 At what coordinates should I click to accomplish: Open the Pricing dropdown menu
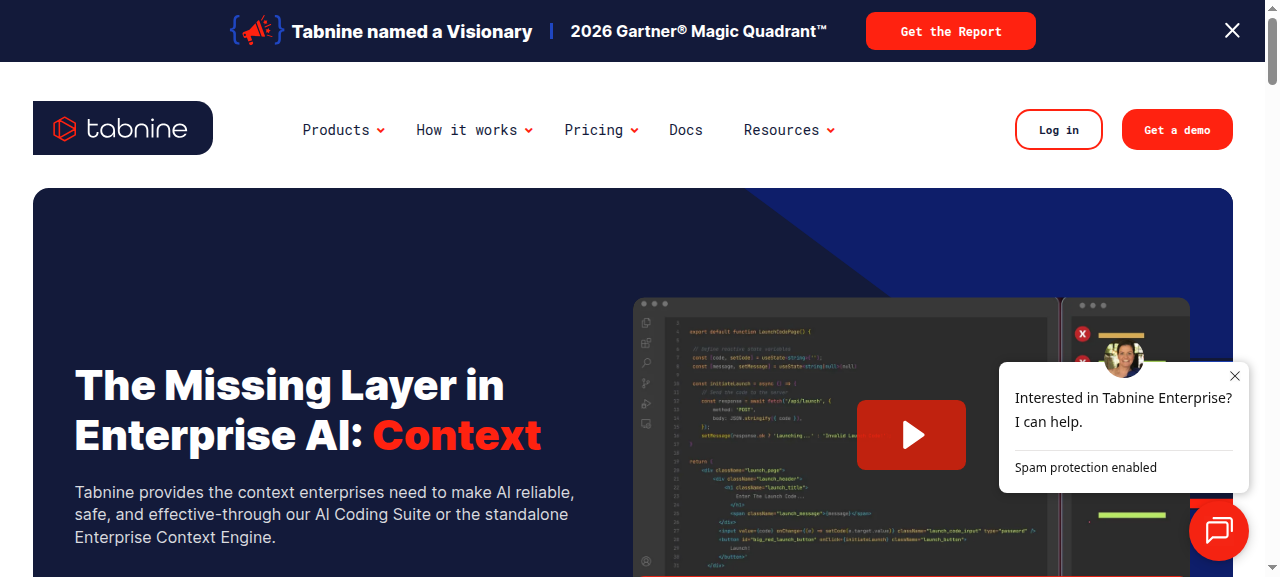pyautogui.click(x=601, y=130)
